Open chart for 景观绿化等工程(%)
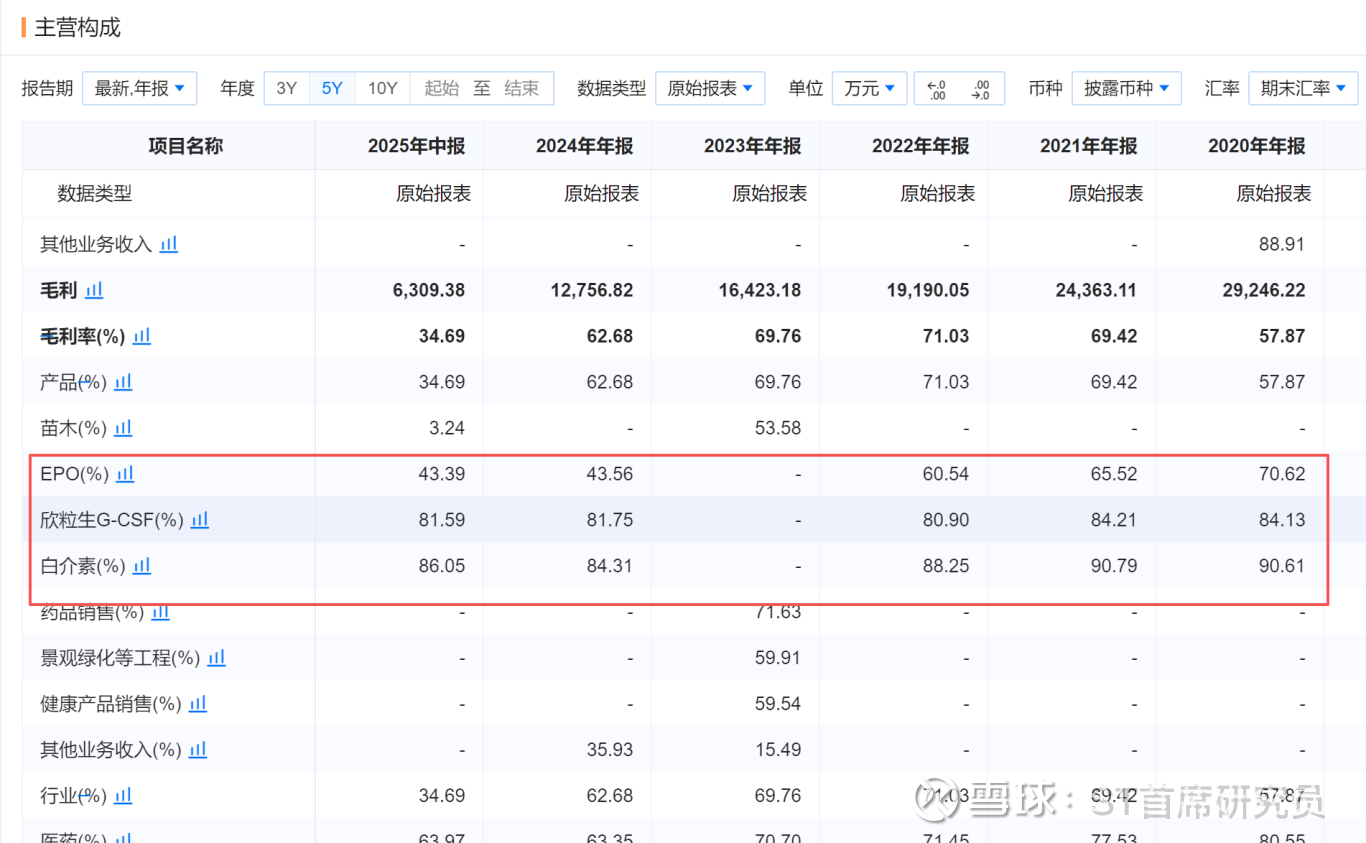Viewport: 1366px width, 843px height. tap(217, 658)
